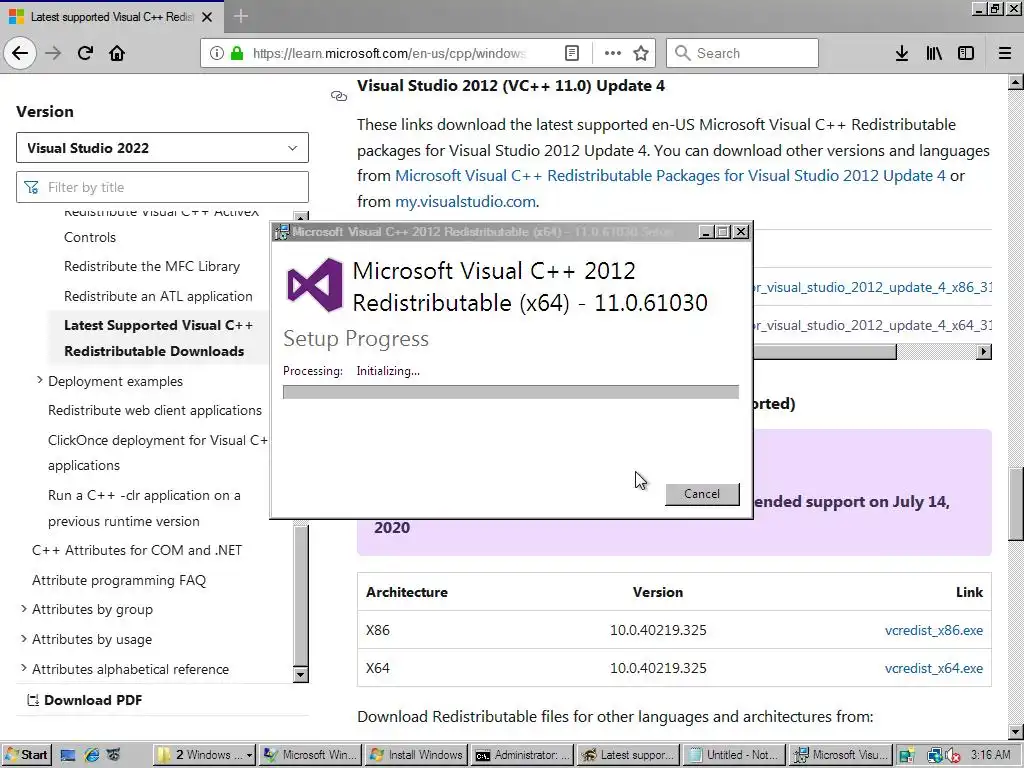Click the volume muted tray icon
The image size is (1024, 768).
point(953,756)
